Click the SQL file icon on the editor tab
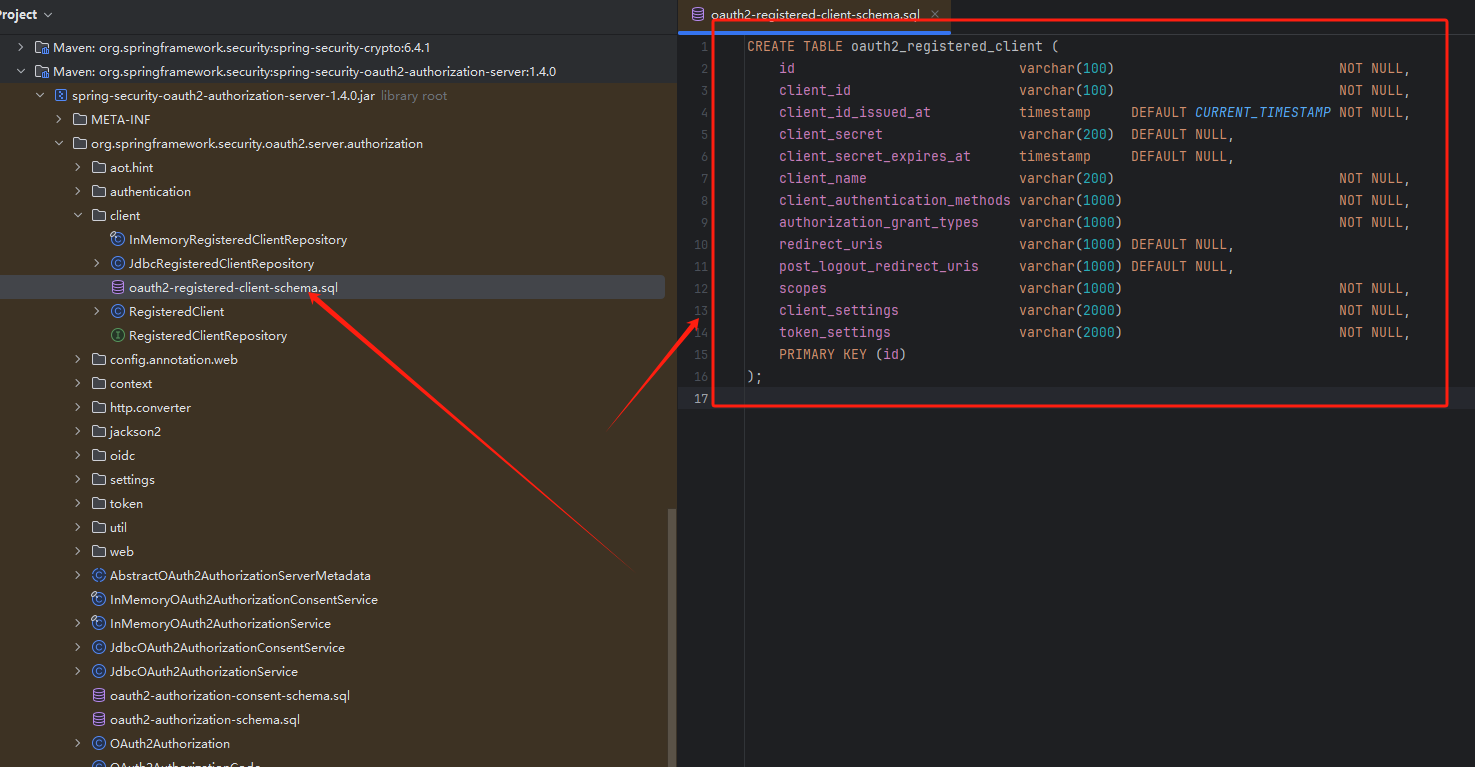 point(698,14)
